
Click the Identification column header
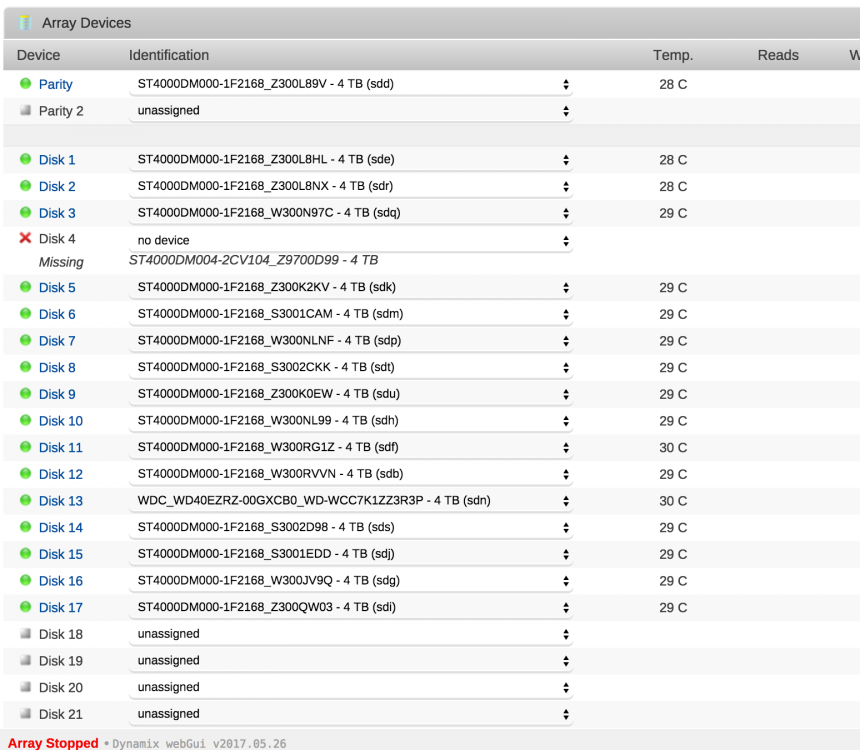click(x=169, y=55)
